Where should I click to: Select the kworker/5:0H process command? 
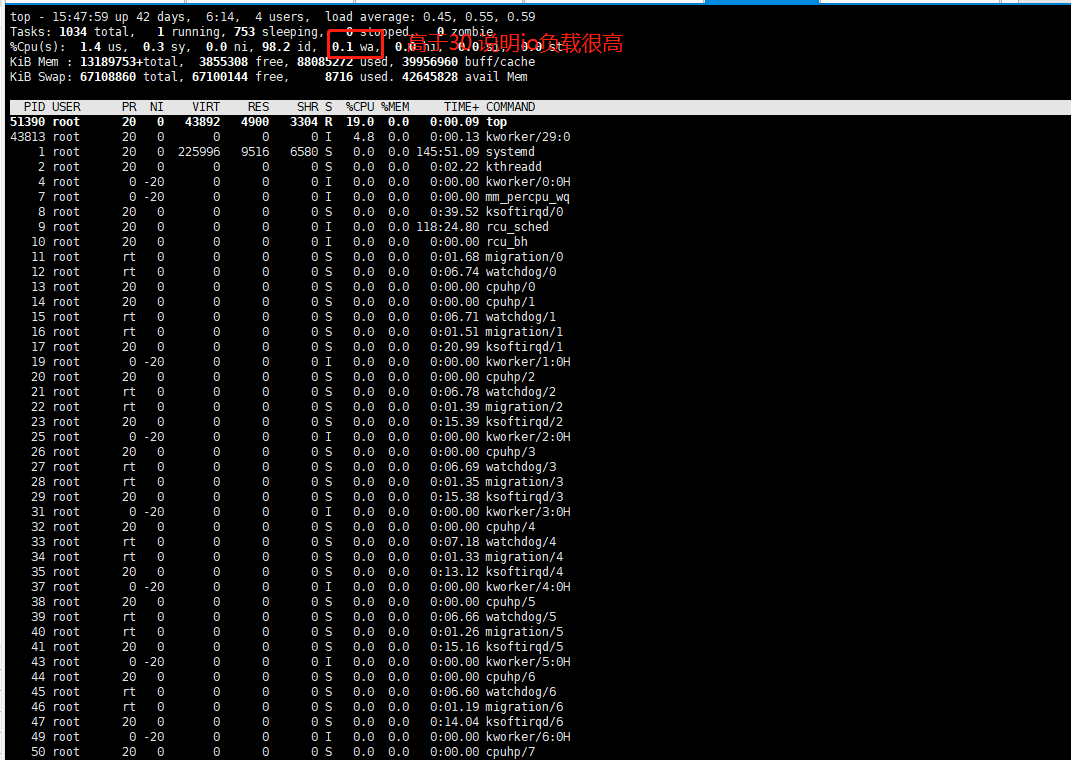click(528, 663)
